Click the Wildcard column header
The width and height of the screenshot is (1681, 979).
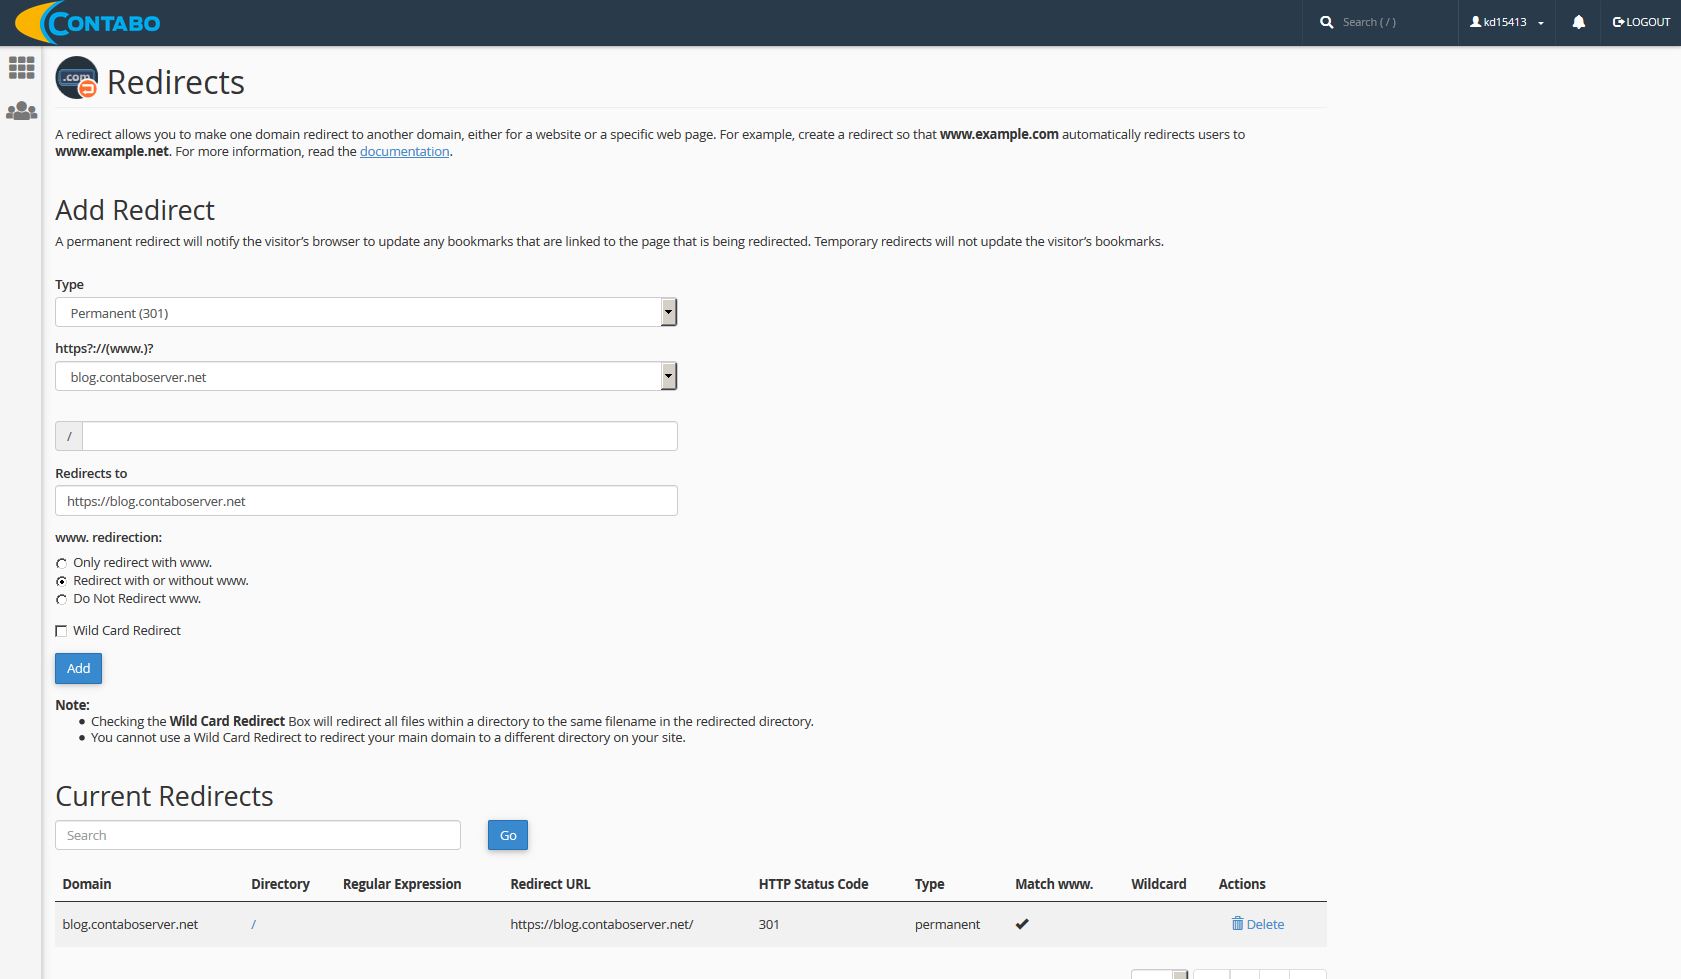click(1159, 884)
